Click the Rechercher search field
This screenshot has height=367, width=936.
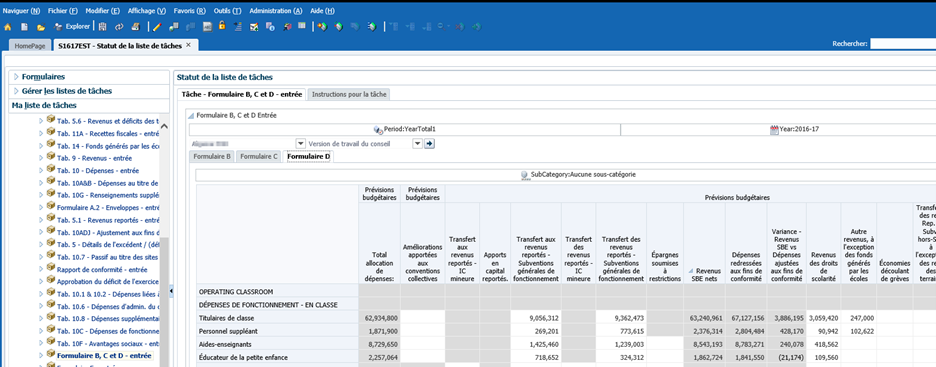click(903, 44)
